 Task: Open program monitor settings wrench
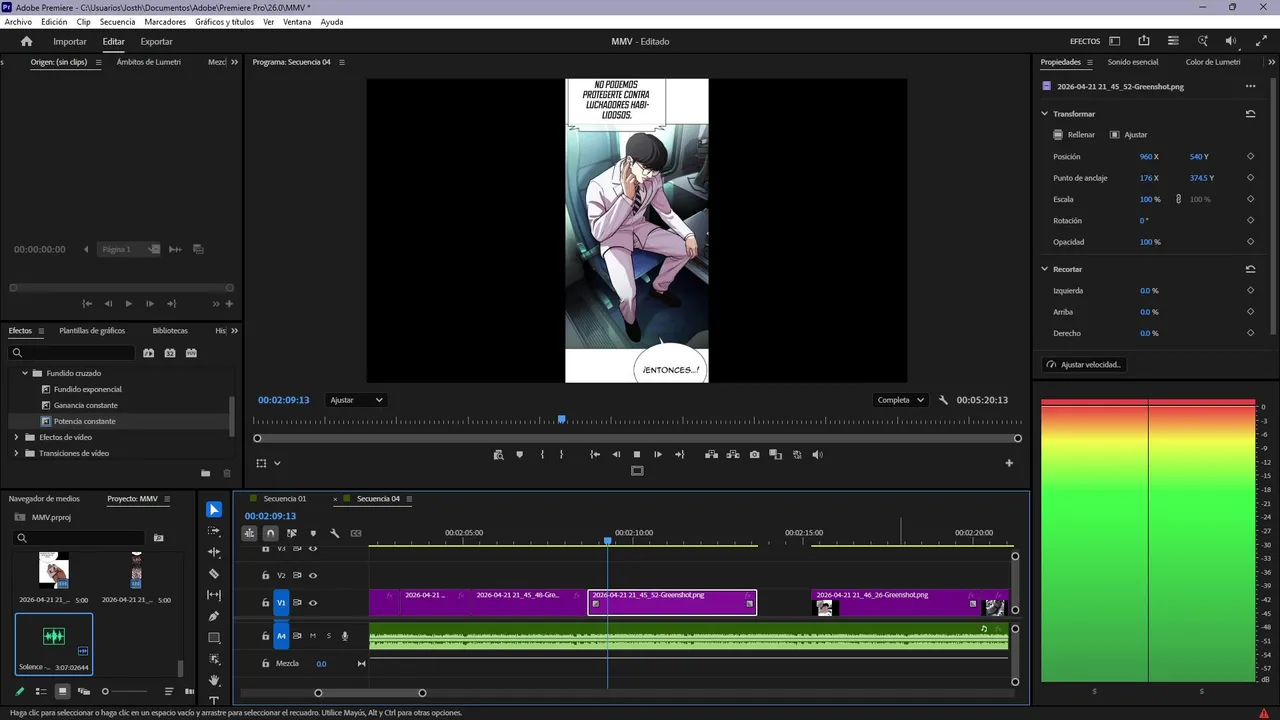(x=943, y=400)
